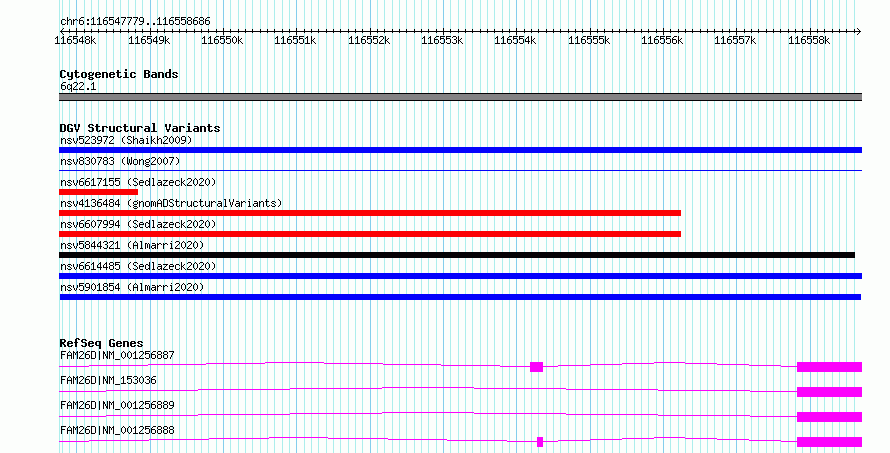The image size is (890, 453).
Task: Click the 116548k ruler tick label
Action: (75, 40)
